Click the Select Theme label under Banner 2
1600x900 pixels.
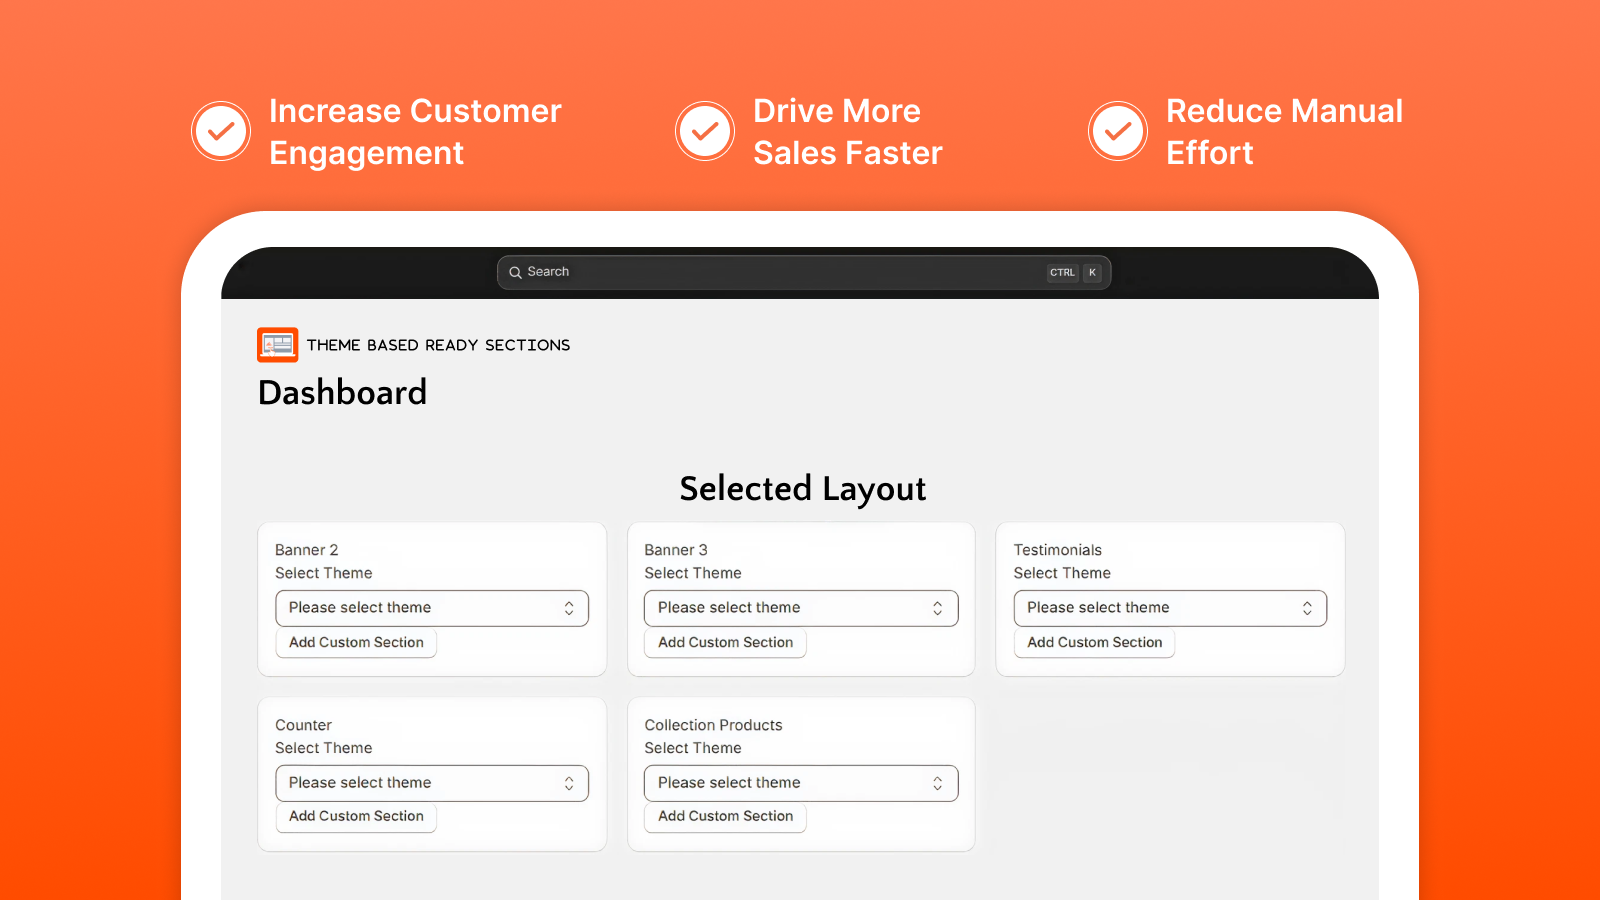(324, 573)
